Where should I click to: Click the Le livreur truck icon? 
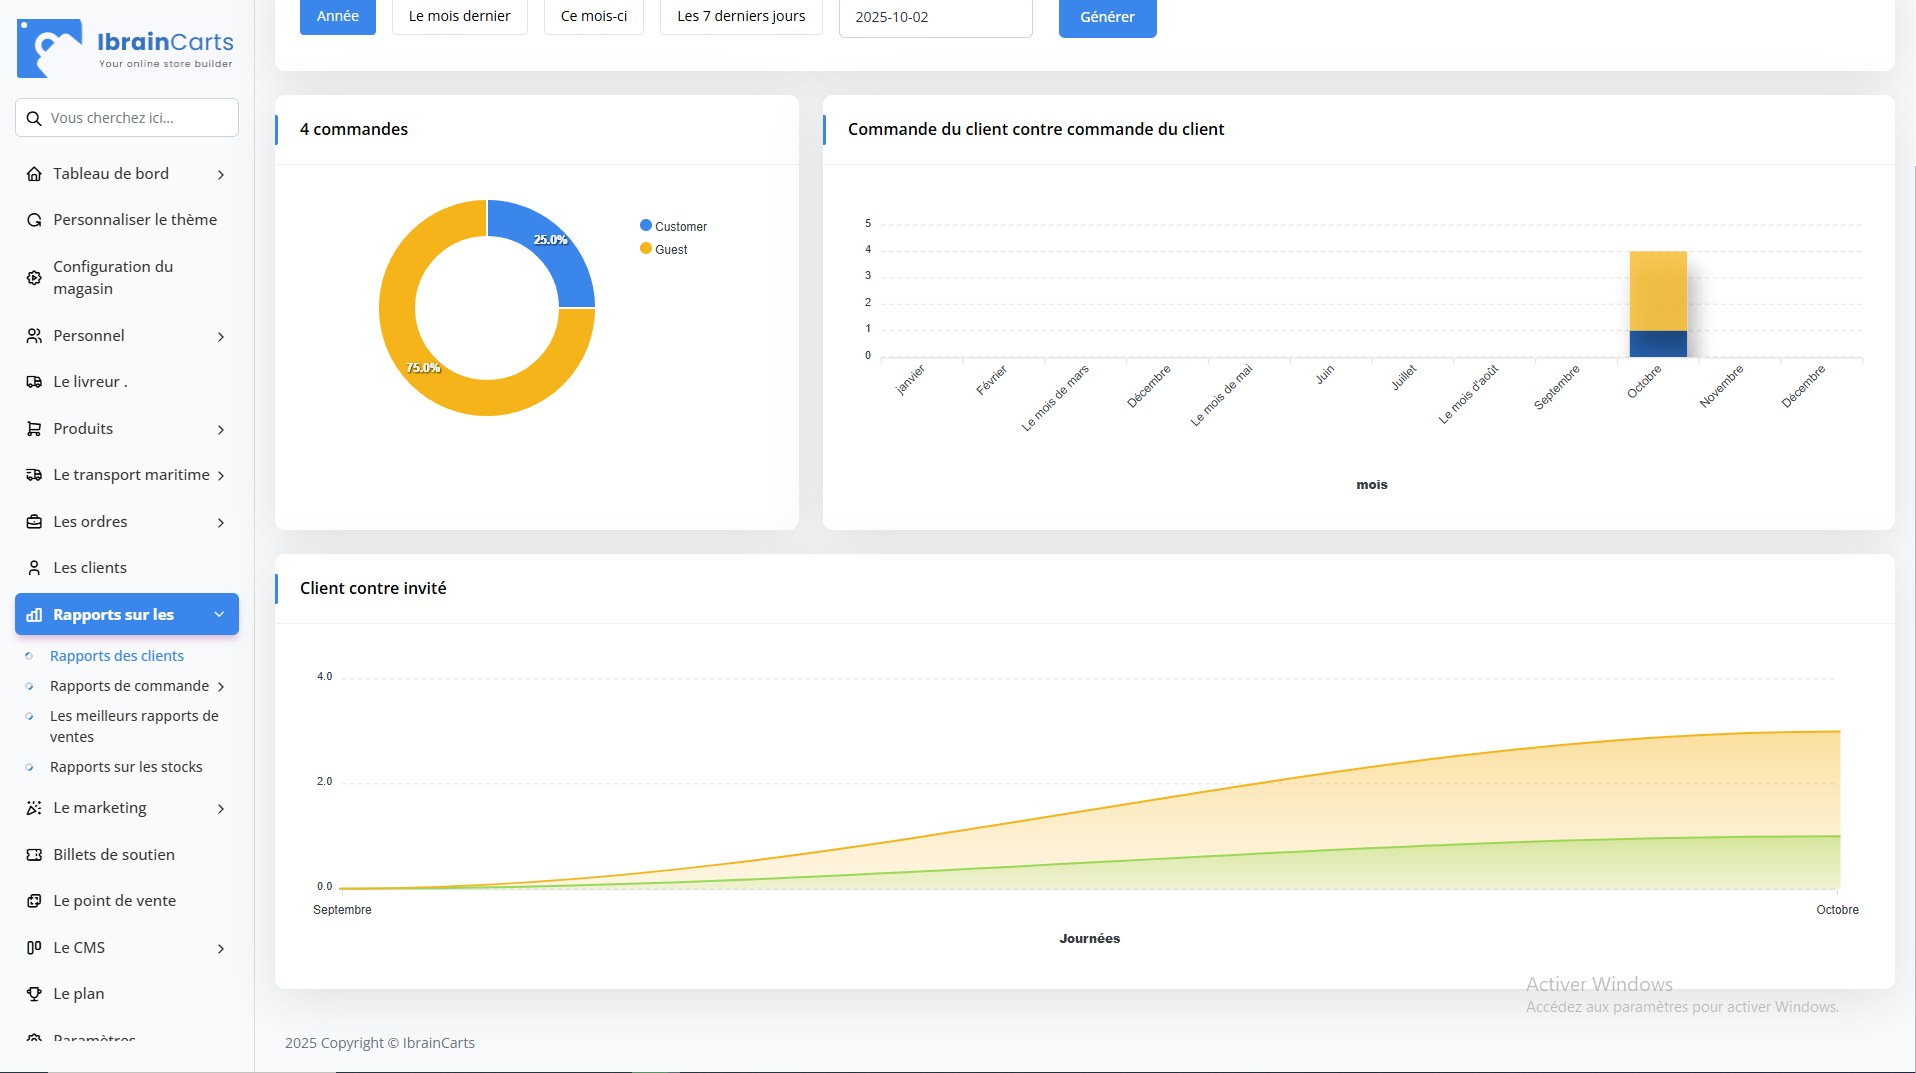(34, 382)
